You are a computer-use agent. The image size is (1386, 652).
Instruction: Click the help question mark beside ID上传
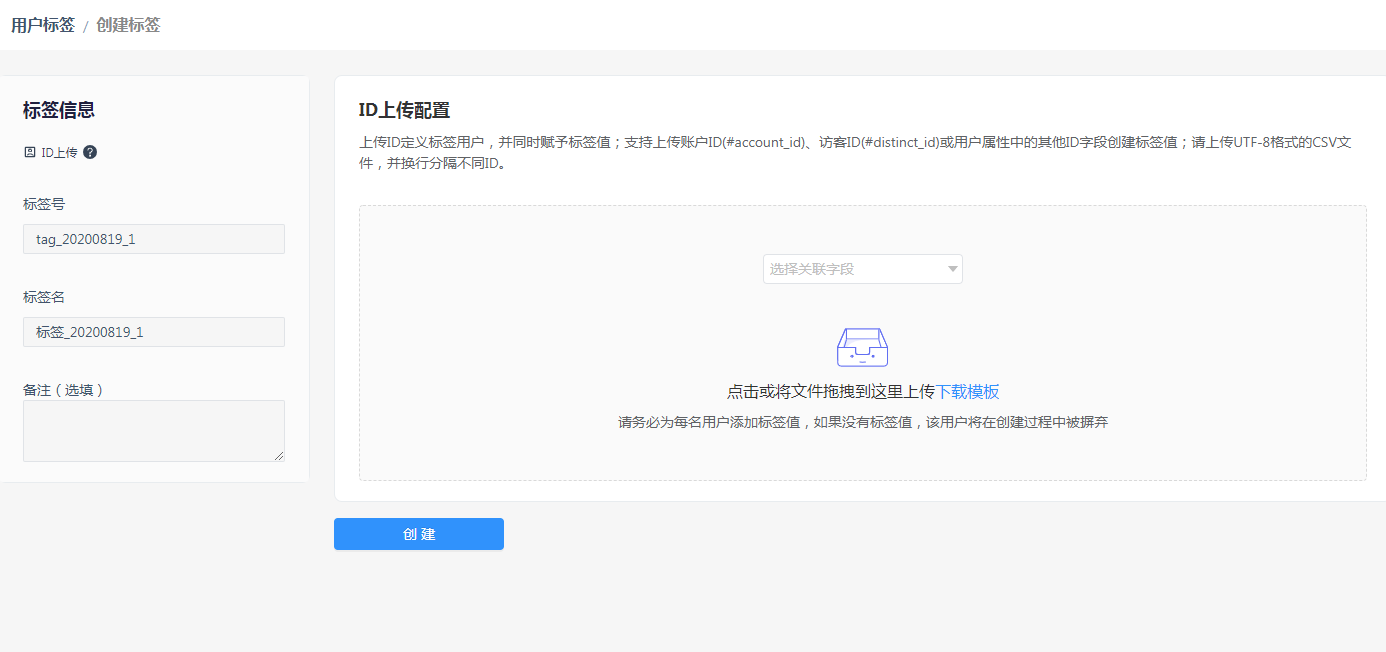90,152
